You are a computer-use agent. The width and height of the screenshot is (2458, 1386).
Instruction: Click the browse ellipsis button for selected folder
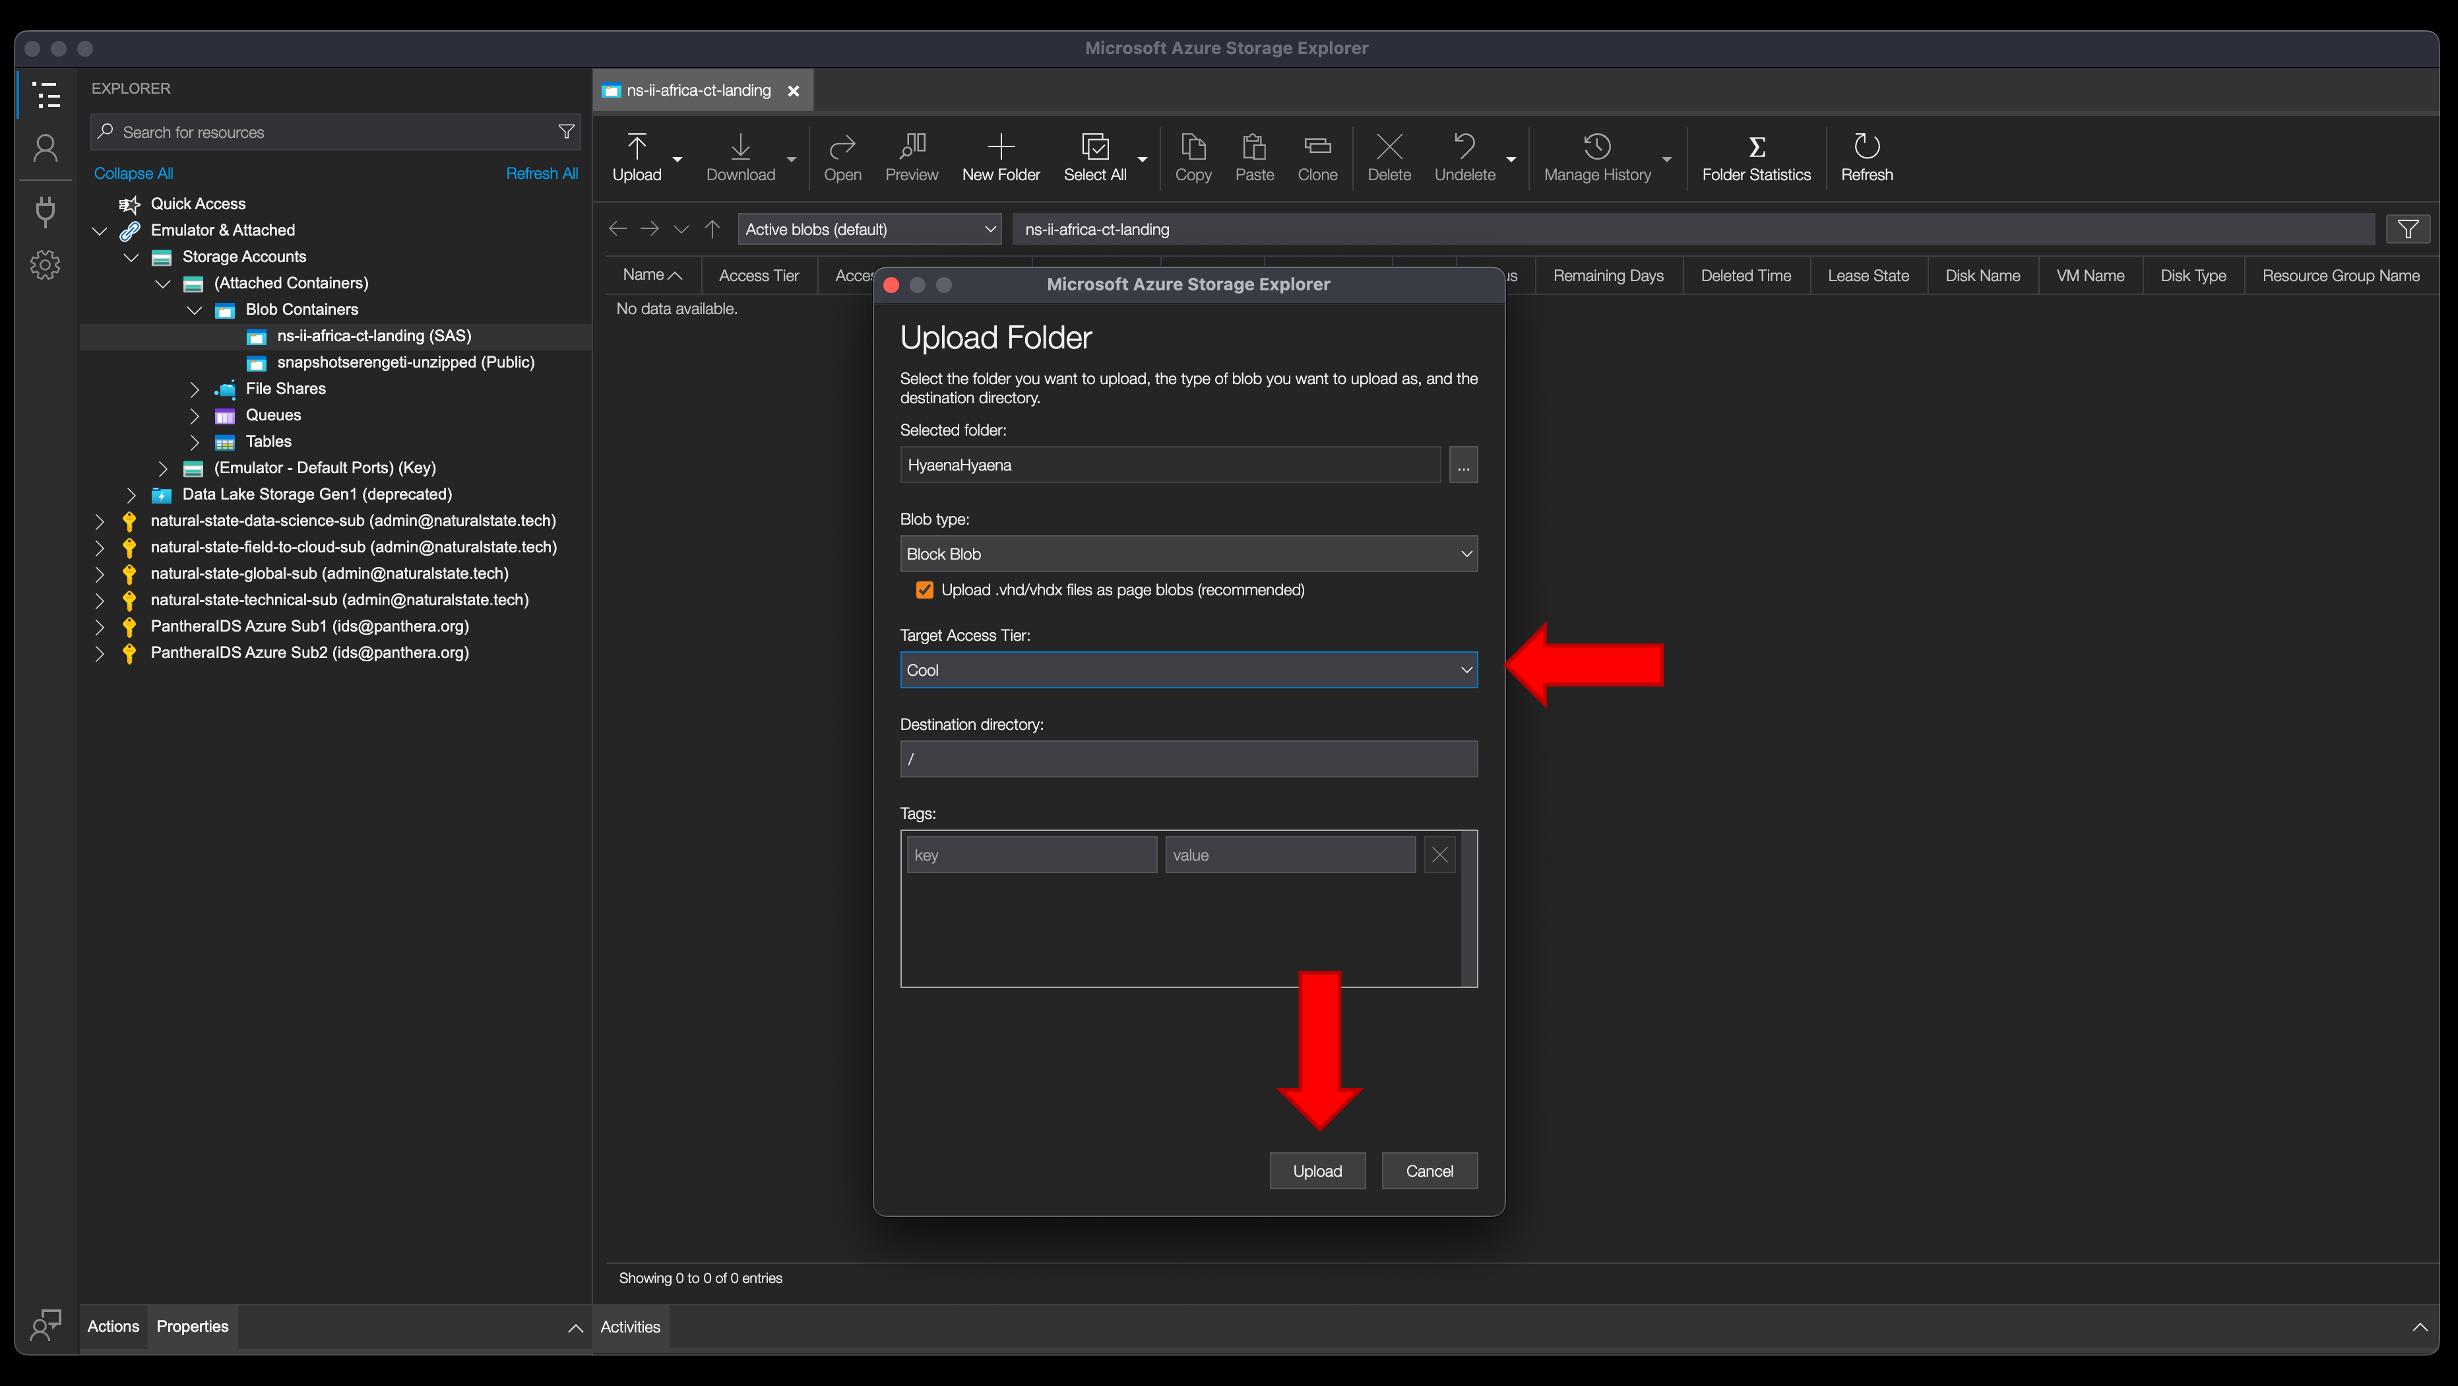tap(1463, 465)
